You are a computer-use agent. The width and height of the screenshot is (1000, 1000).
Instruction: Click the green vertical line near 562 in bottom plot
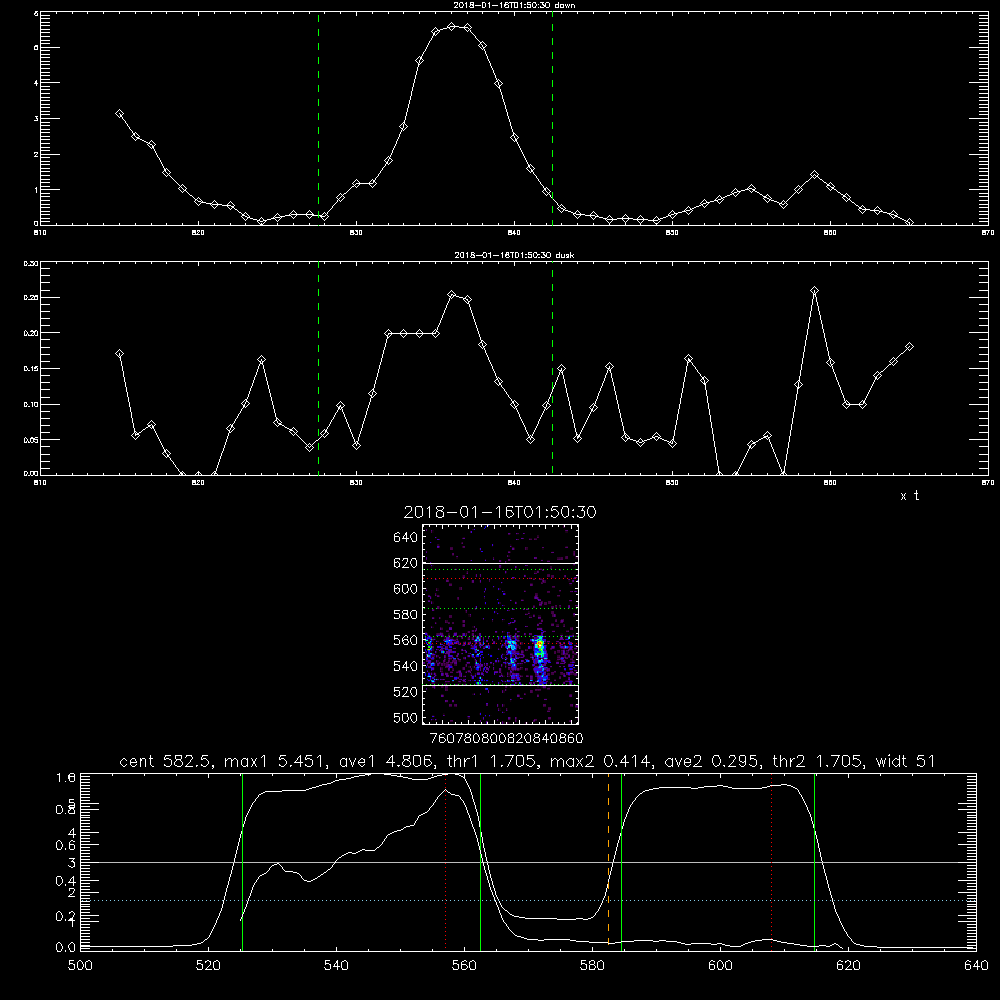pos(480,861)
